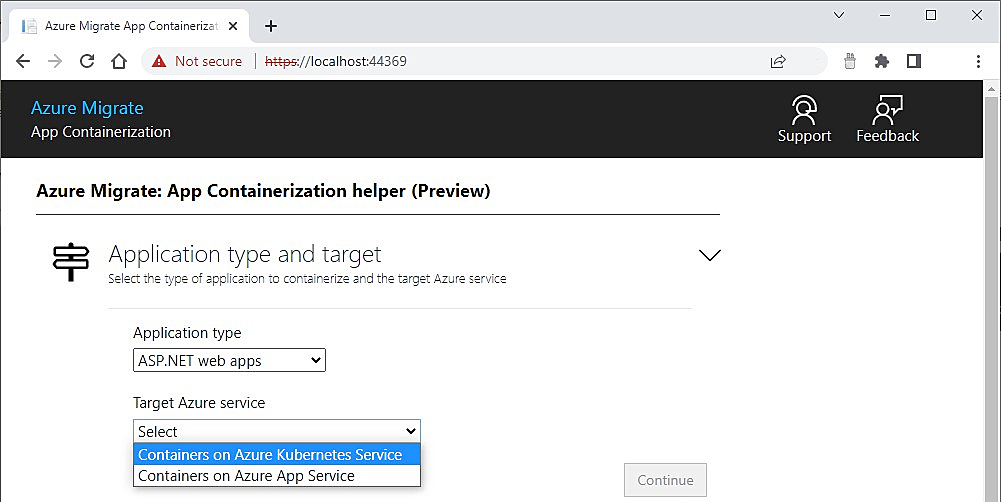This screenshot has height=502, width=1001.
Task: Click the Application type label
Action: click(187, 333)
